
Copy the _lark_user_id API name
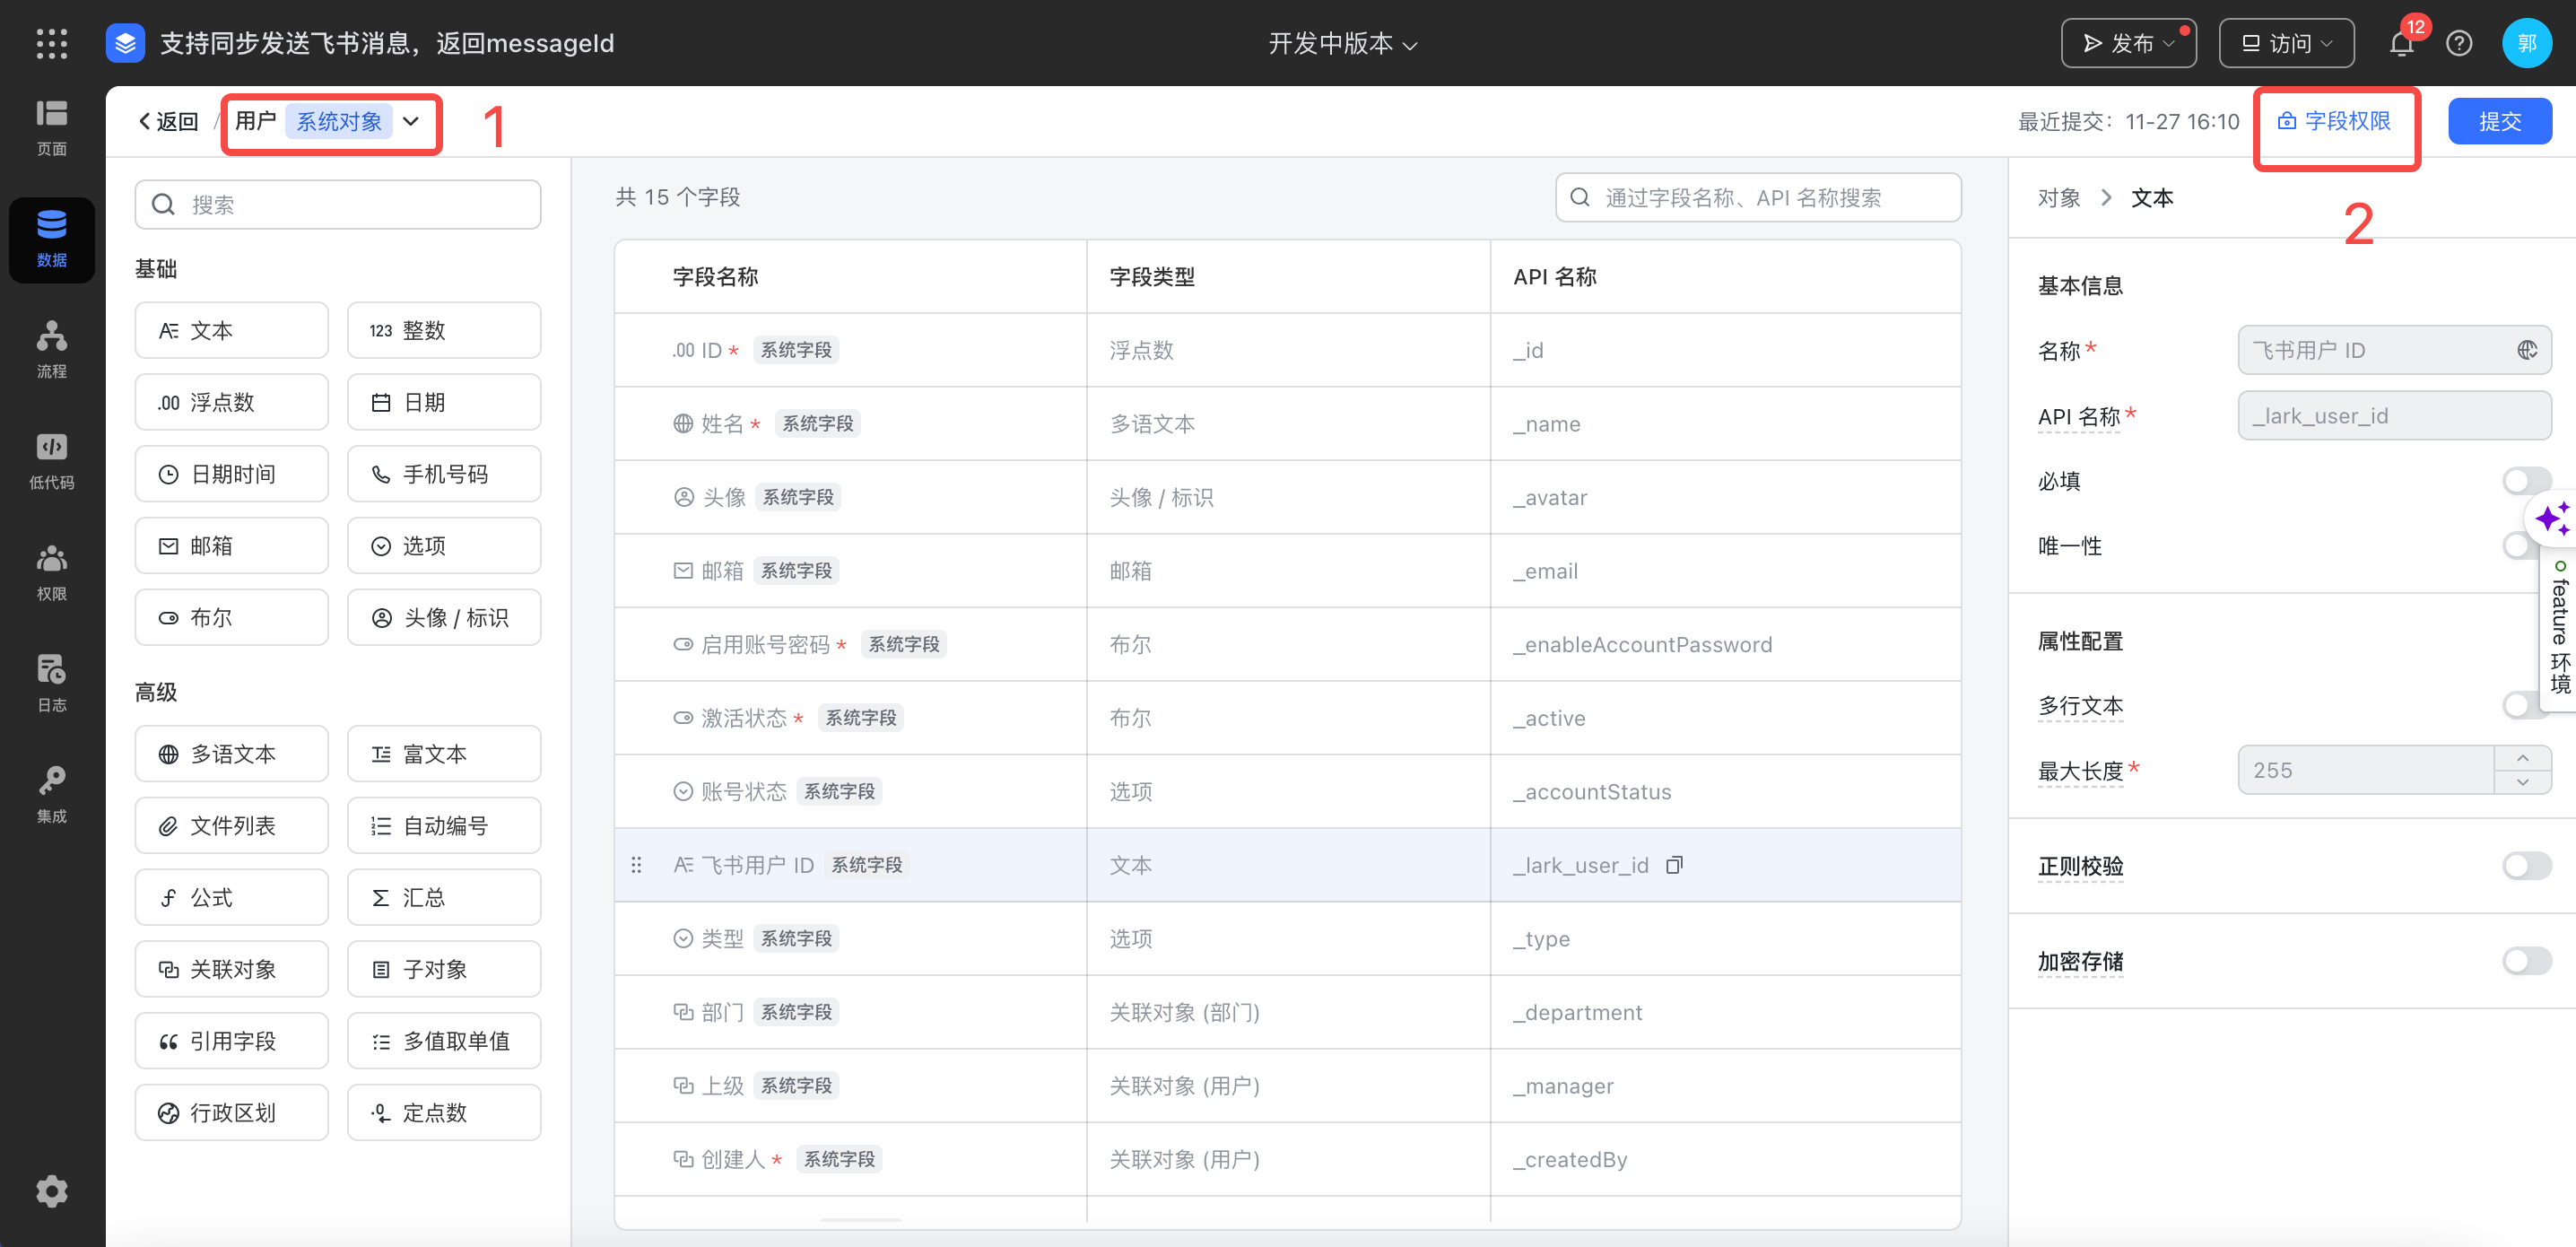point(1674,865)
